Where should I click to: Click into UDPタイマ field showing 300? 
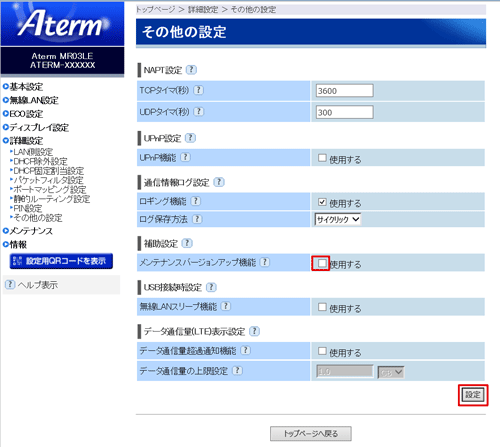(x=344, y=112)
